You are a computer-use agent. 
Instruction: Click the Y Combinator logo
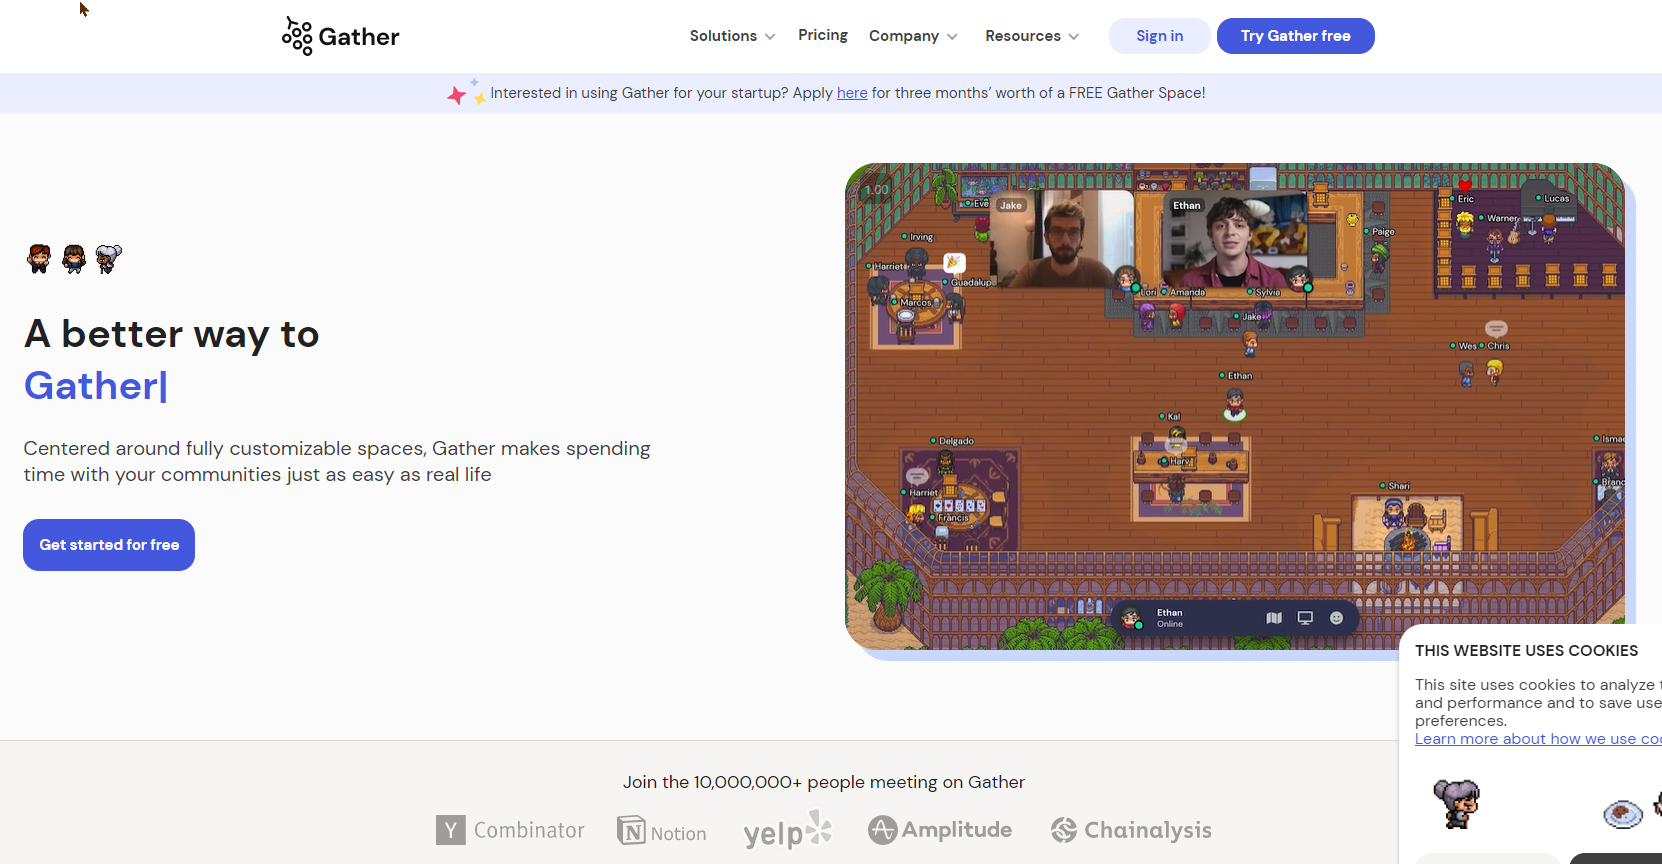pos(510,830)
